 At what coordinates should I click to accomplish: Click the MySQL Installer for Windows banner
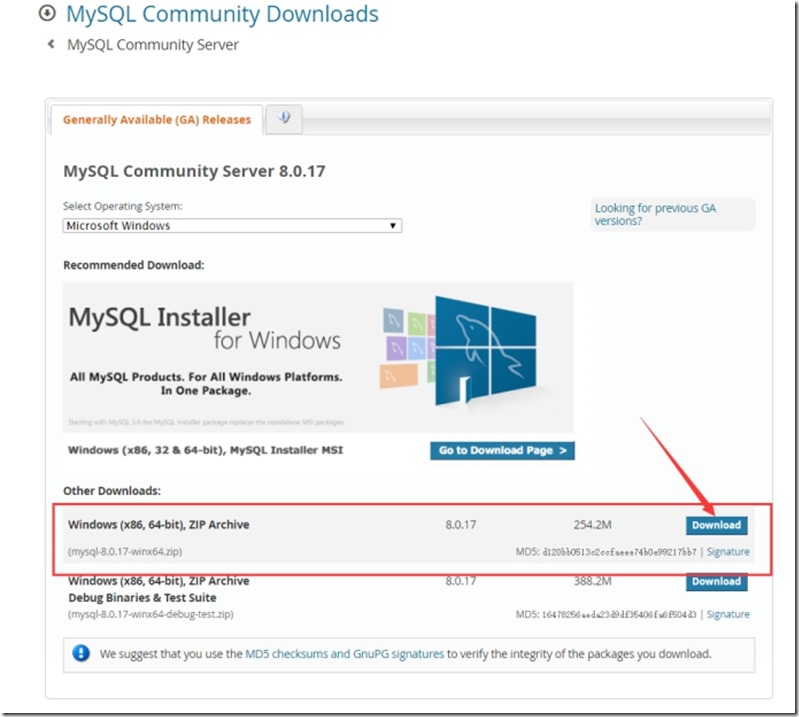coord(318,357)
